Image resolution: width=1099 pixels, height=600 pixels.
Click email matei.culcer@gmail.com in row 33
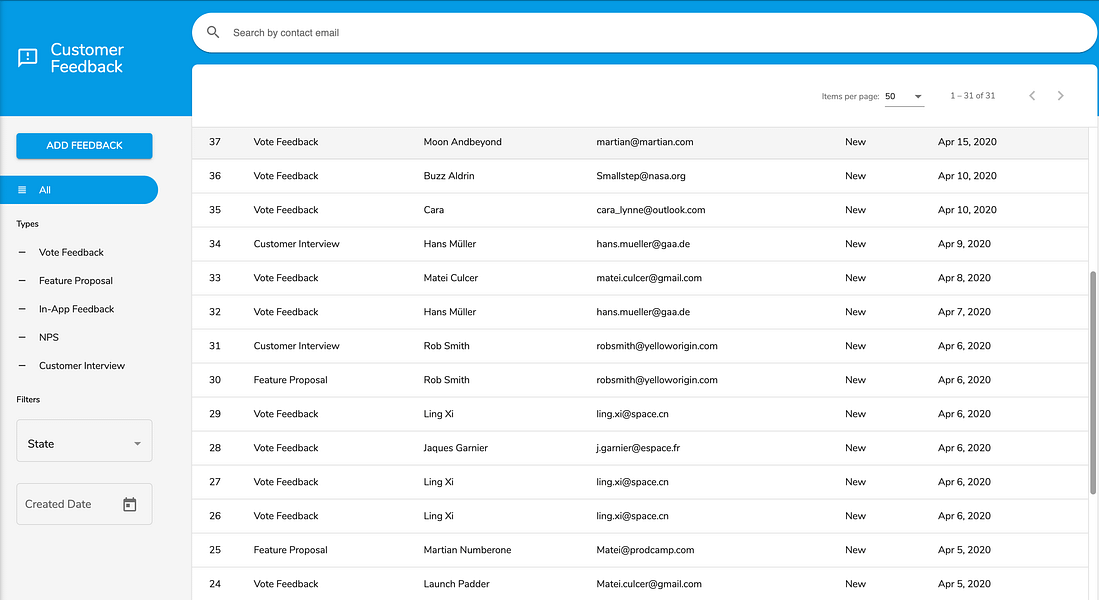(x=649, y=278)
